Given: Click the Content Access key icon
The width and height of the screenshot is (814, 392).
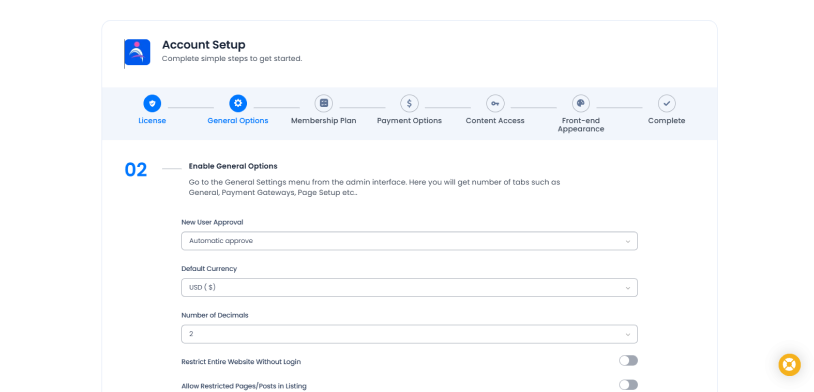Looking at the screenshot, I should click(x=495, y=103).
